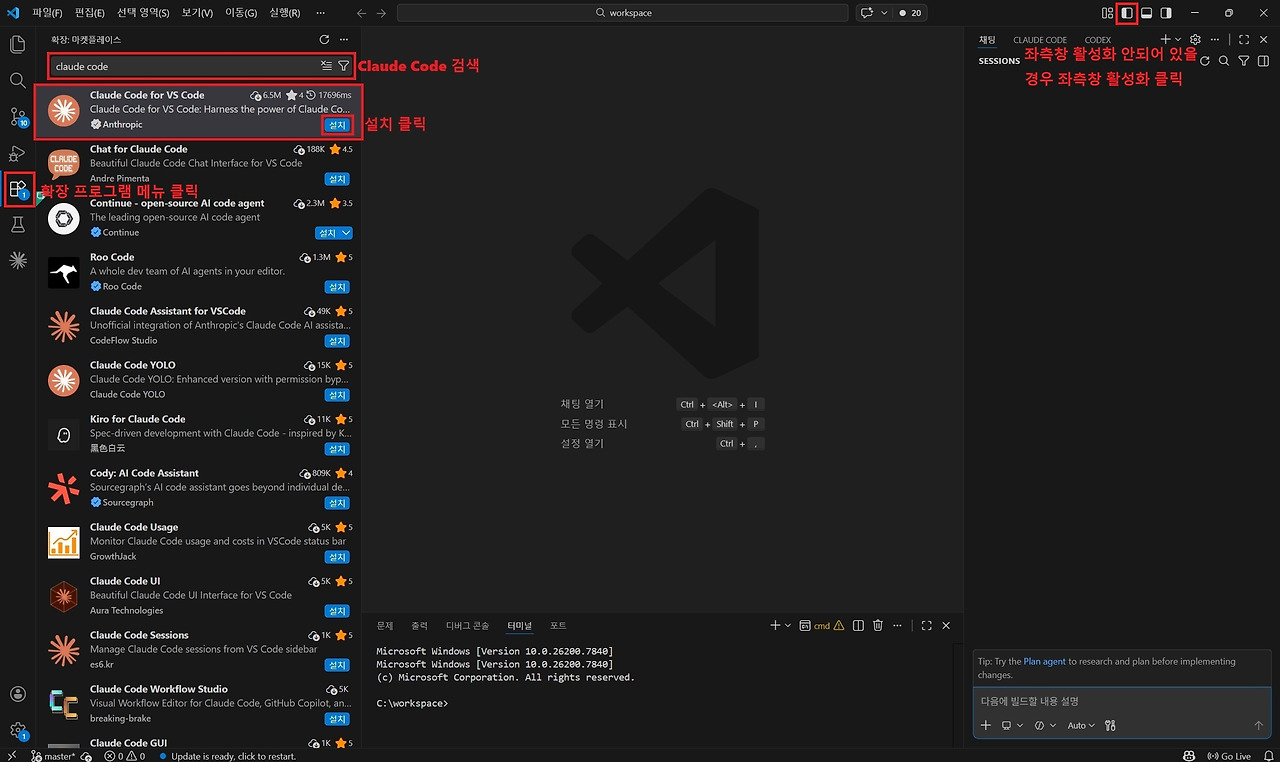Click the master branch in the status bar

53,756
